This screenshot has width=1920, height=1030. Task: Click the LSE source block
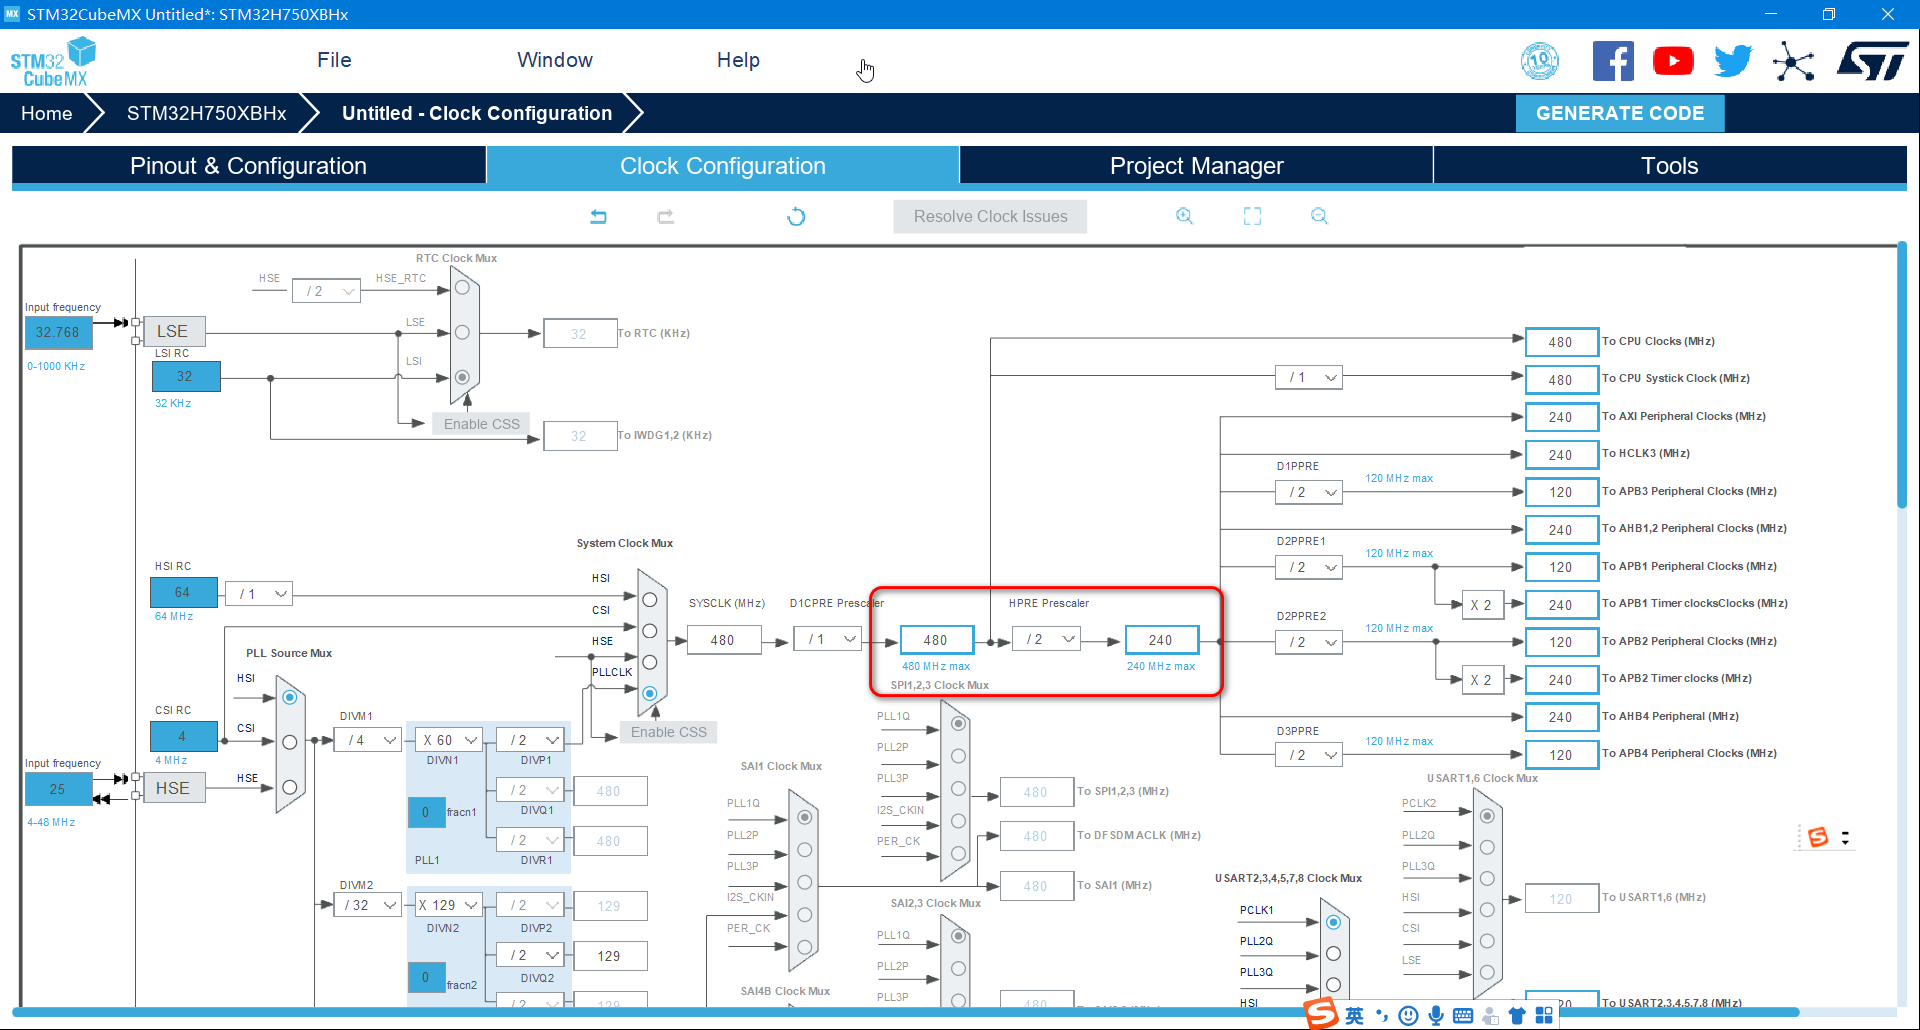(x=175, y=331)
